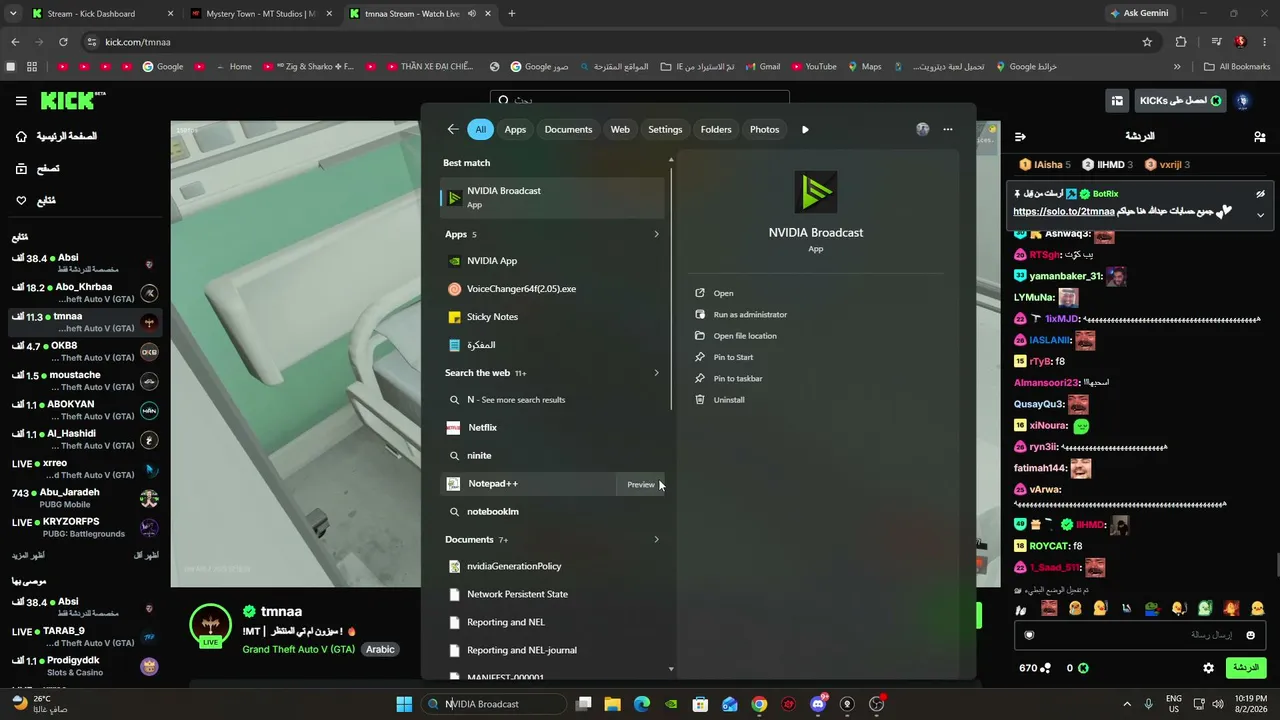Open Kick chat users list icon
This screenshot has height=720, width=1280.
point(1259,136)
